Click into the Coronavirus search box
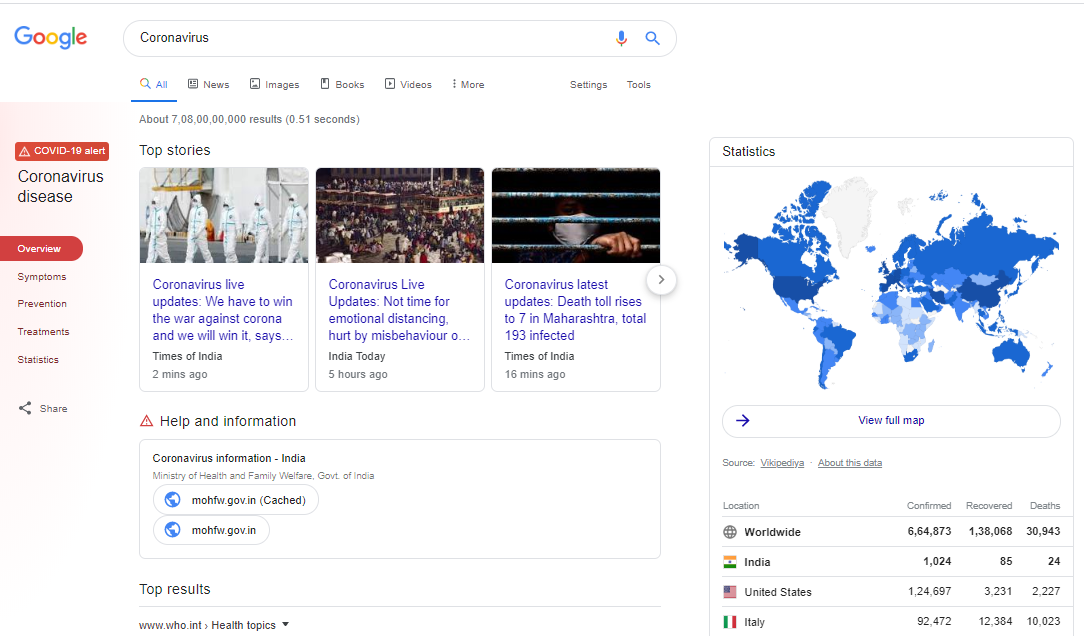 [x=370, y=38]
